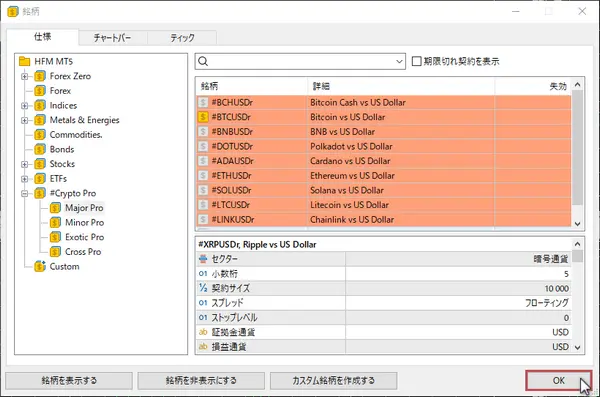Image resolution: width=600 pixels, height=397 pixels.
Task: Expand the Indices tree node
Action: tap(24, 106)
